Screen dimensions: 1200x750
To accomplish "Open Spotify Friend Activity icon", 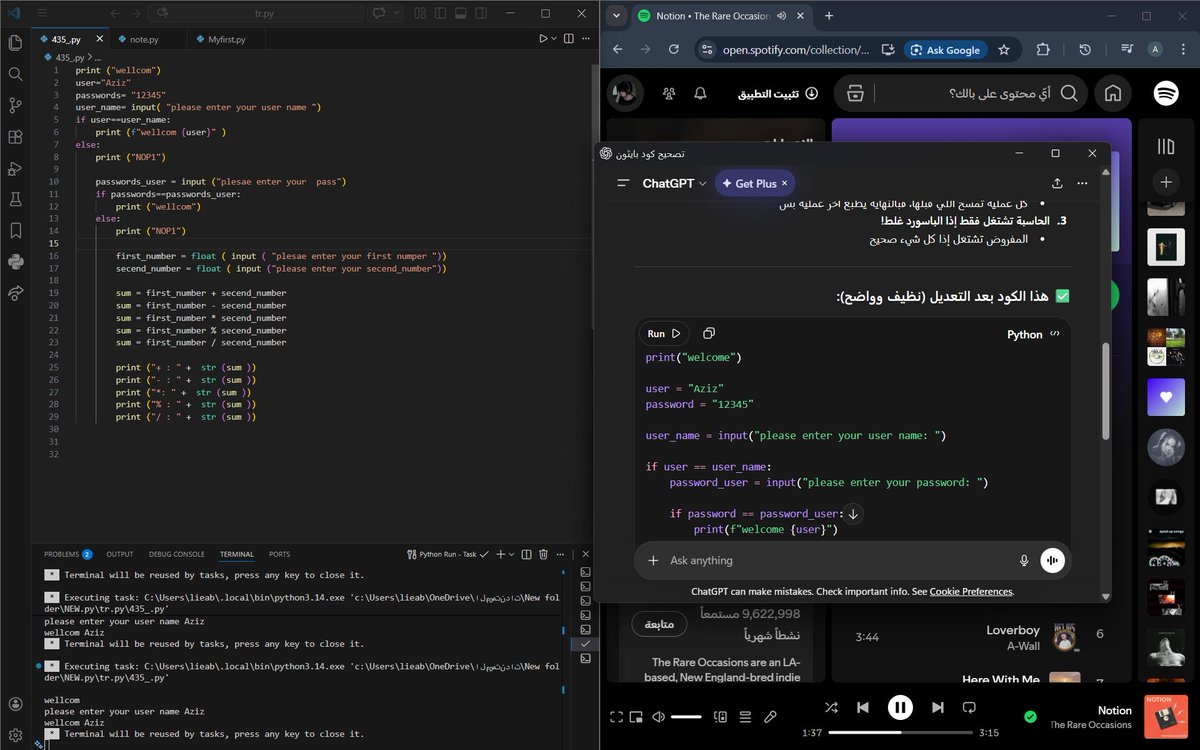I will click(x=668, y=93).
